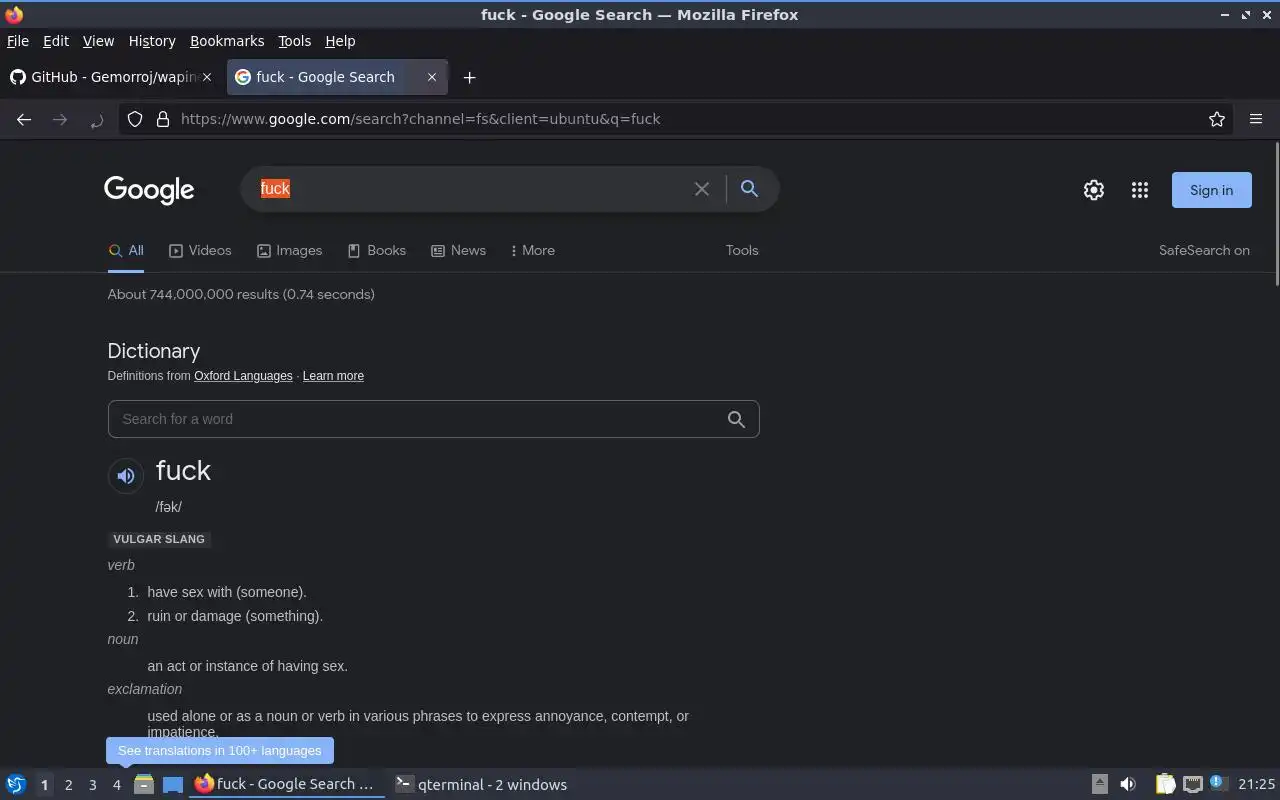
Task: Click the removable media eject tray icon
Action: pos(1099,784)
